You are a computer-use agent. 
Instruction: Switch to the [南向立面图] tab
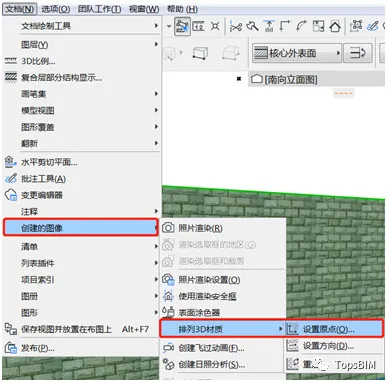coord(285,79)
